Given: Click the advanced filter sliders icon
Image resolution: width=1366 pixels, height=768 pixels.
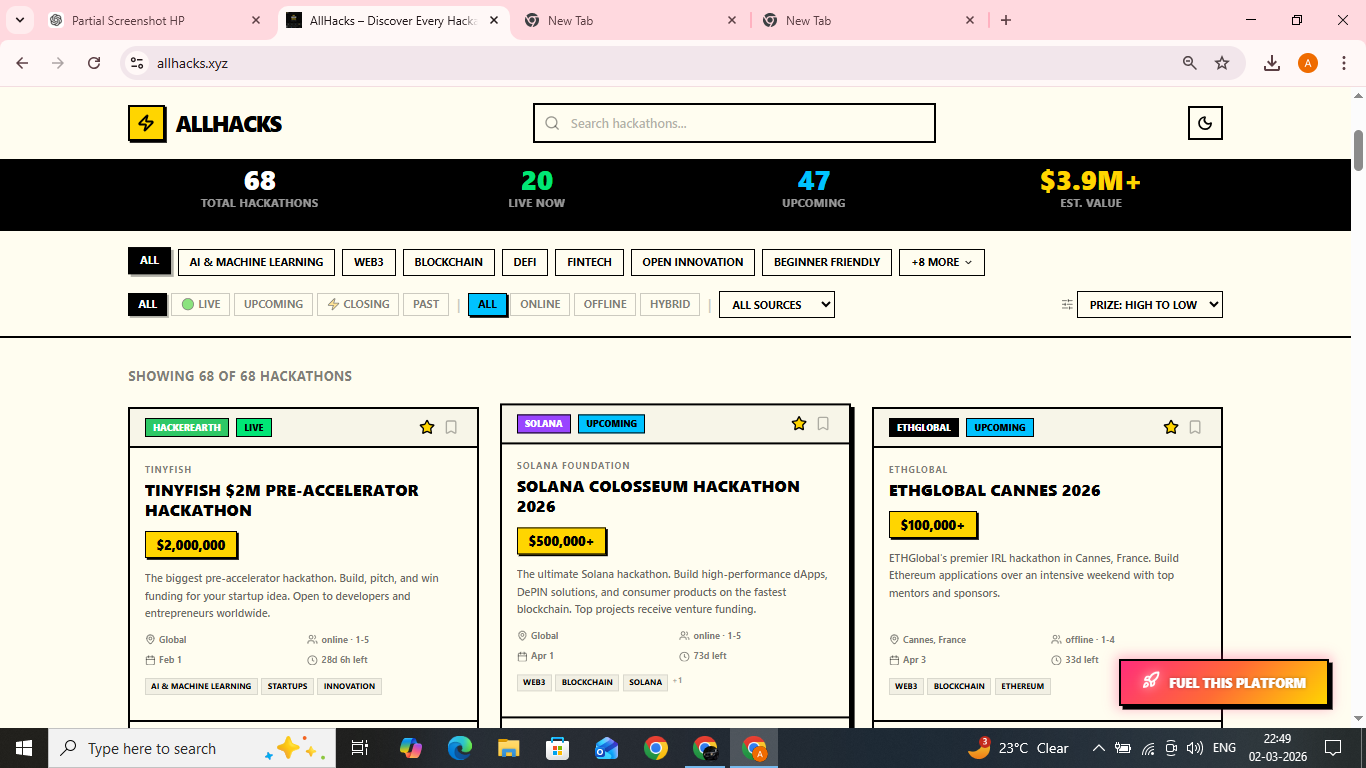Looking at the screenshot, I should pos(1066,304).
